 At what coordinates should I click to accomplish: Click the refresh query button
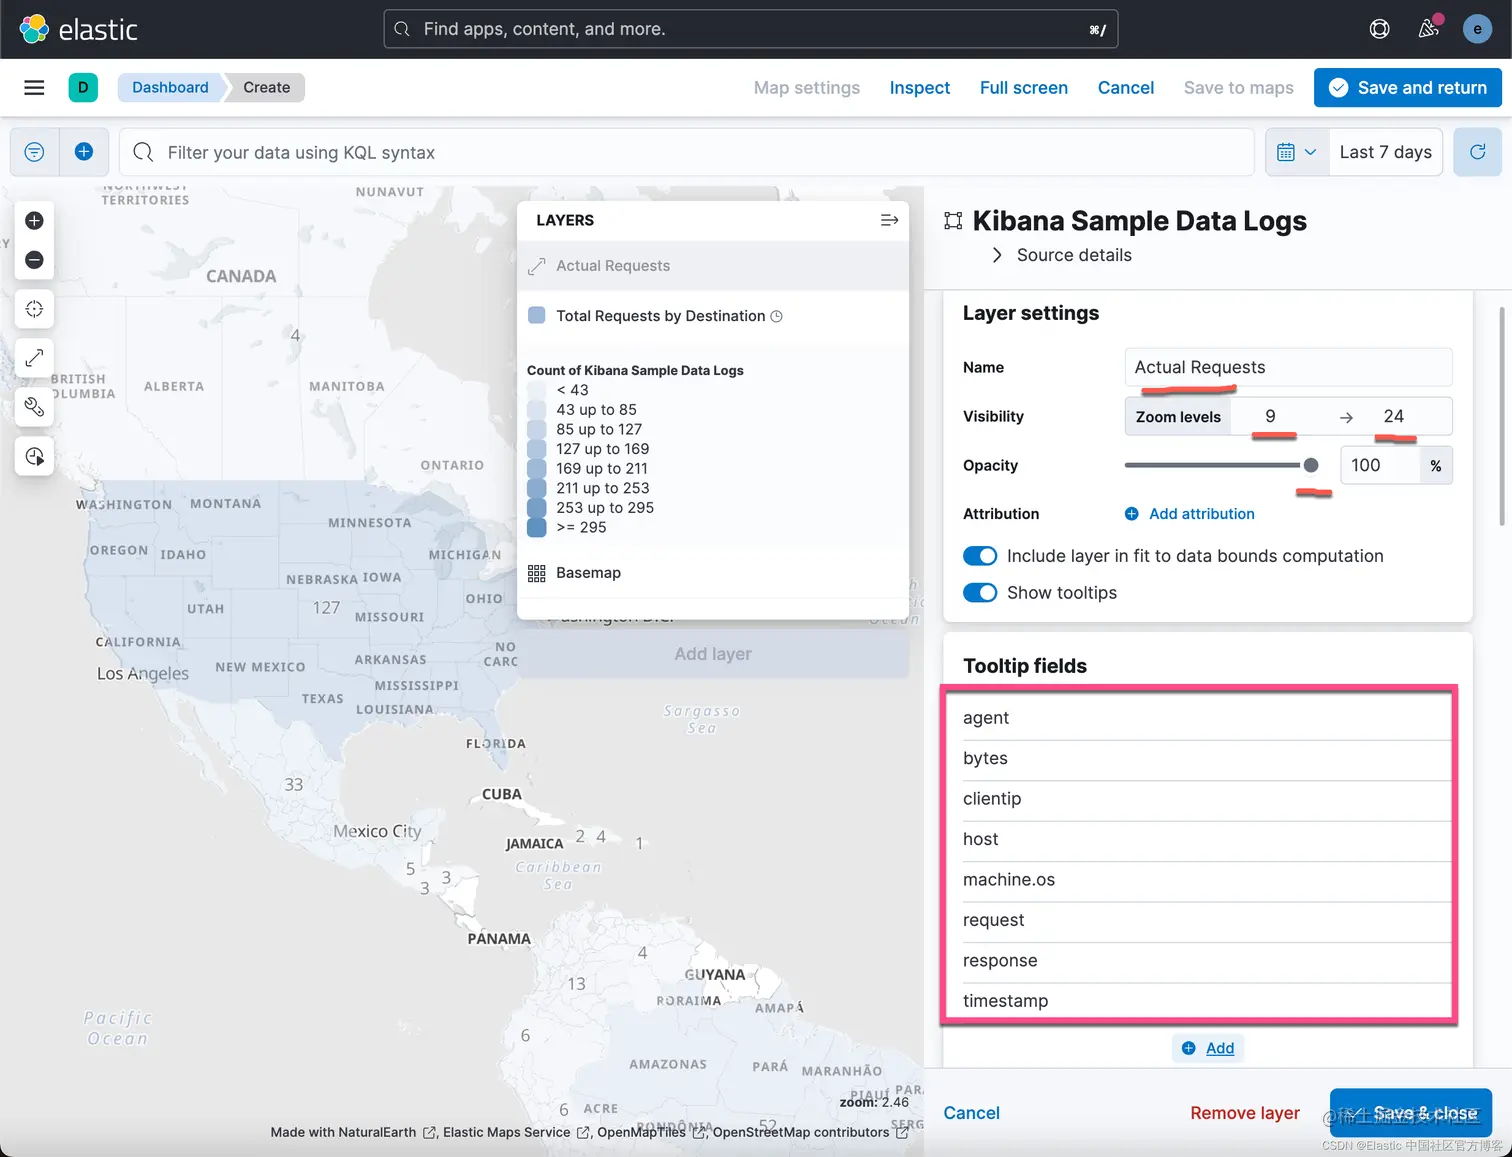pos(1477,152)
